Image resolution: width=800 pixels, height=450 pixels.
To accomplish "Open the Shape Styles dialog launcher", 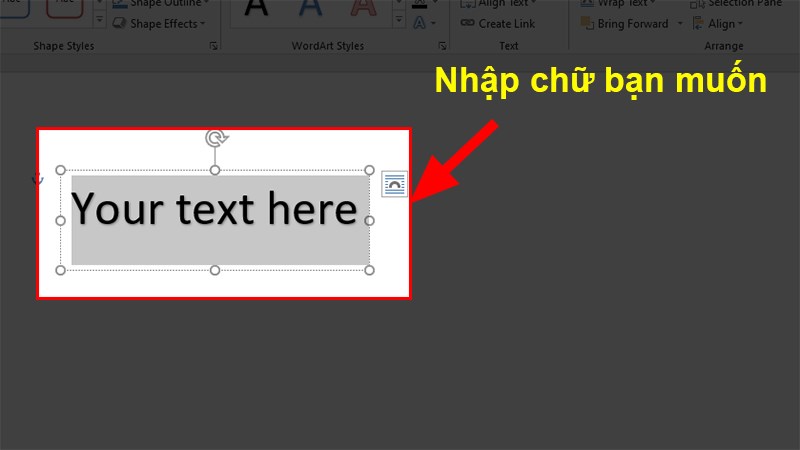I will (x=212, y=46).
